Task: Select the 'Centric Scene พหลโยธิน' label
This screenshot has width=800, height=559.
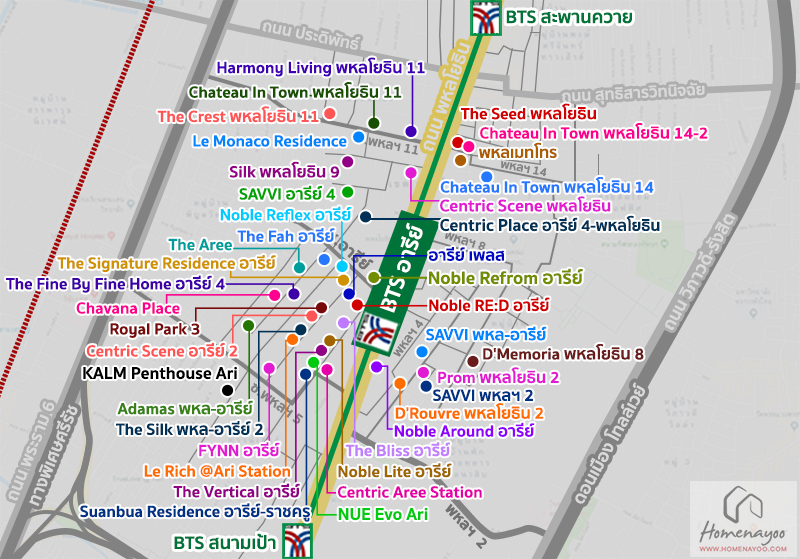Action: [x=525, y=206]
